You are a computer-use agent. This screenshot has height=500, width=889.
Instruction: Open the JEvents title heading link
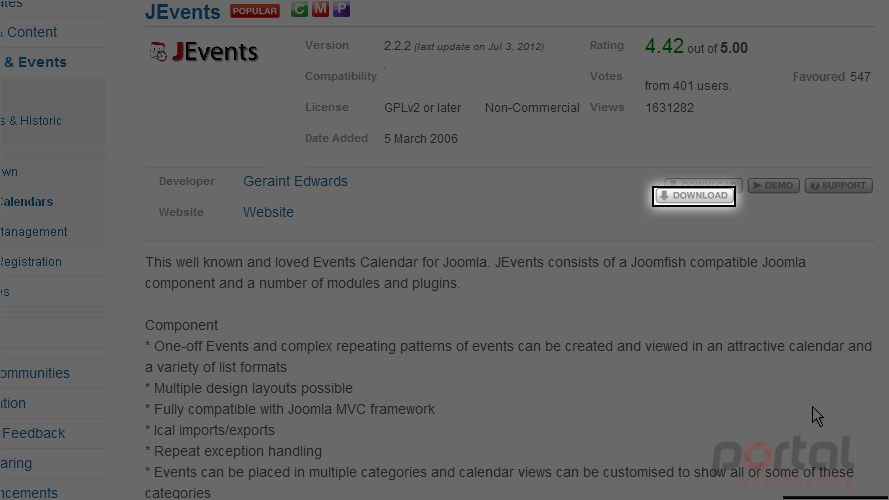[x=183, y=12]
